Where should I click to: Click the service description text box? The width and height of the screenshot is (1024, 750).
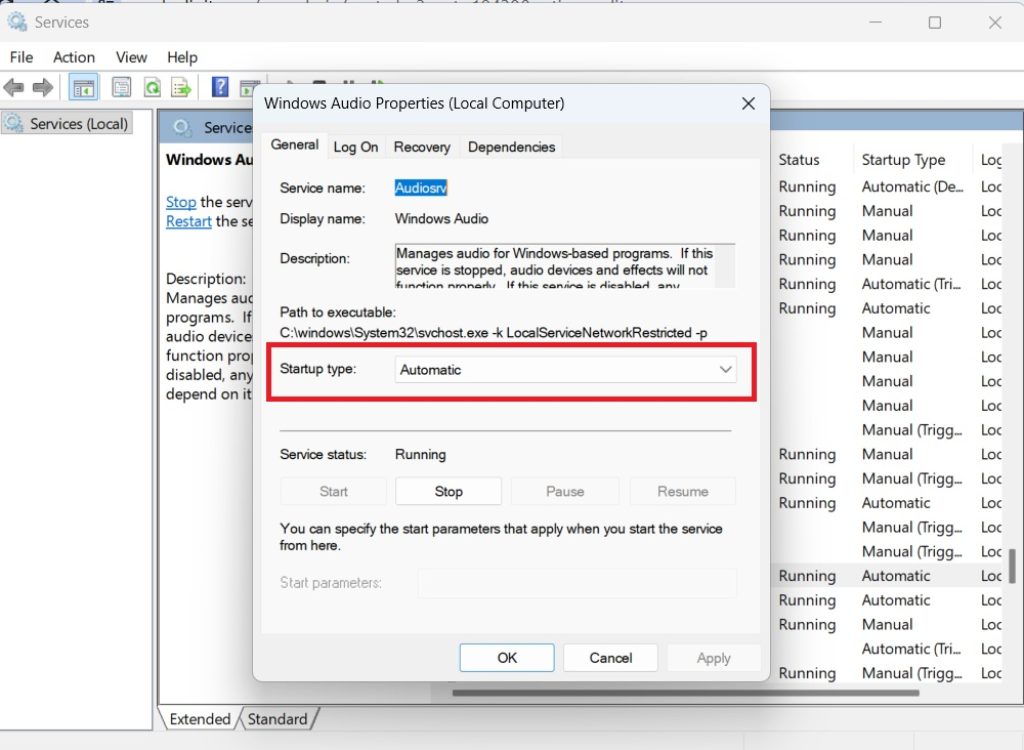pos(565,266)
